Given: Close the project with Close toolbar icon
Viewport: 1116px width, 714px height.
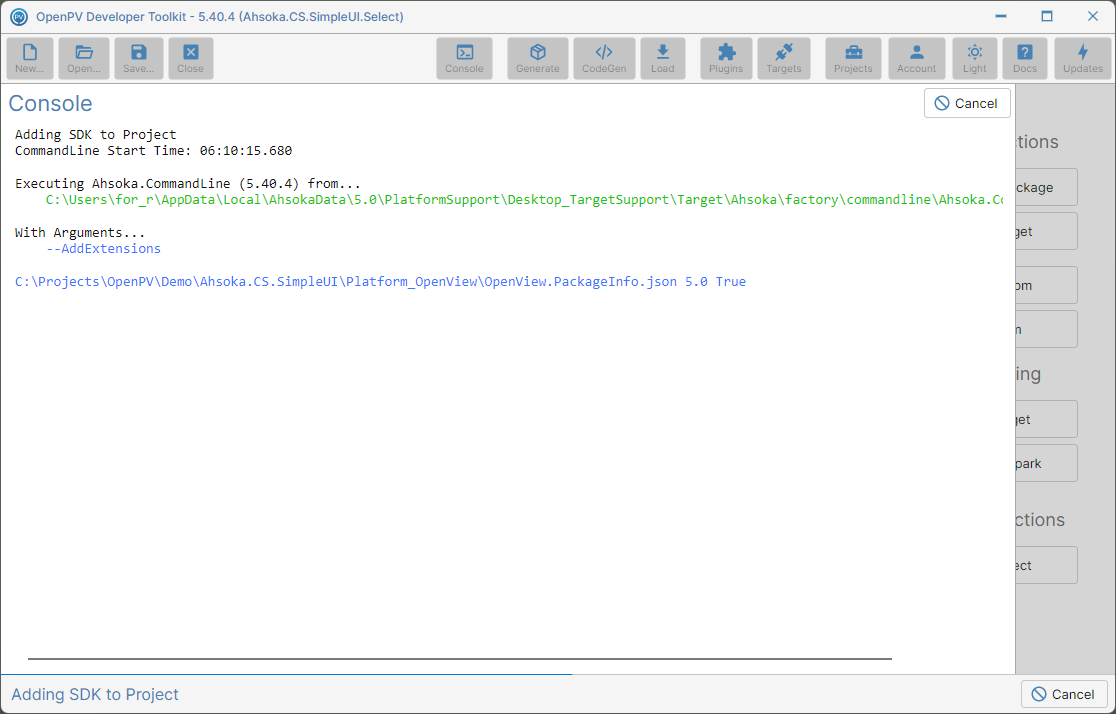Looking at the screenshot, I should pyautogui.click(x=191, y=58).
